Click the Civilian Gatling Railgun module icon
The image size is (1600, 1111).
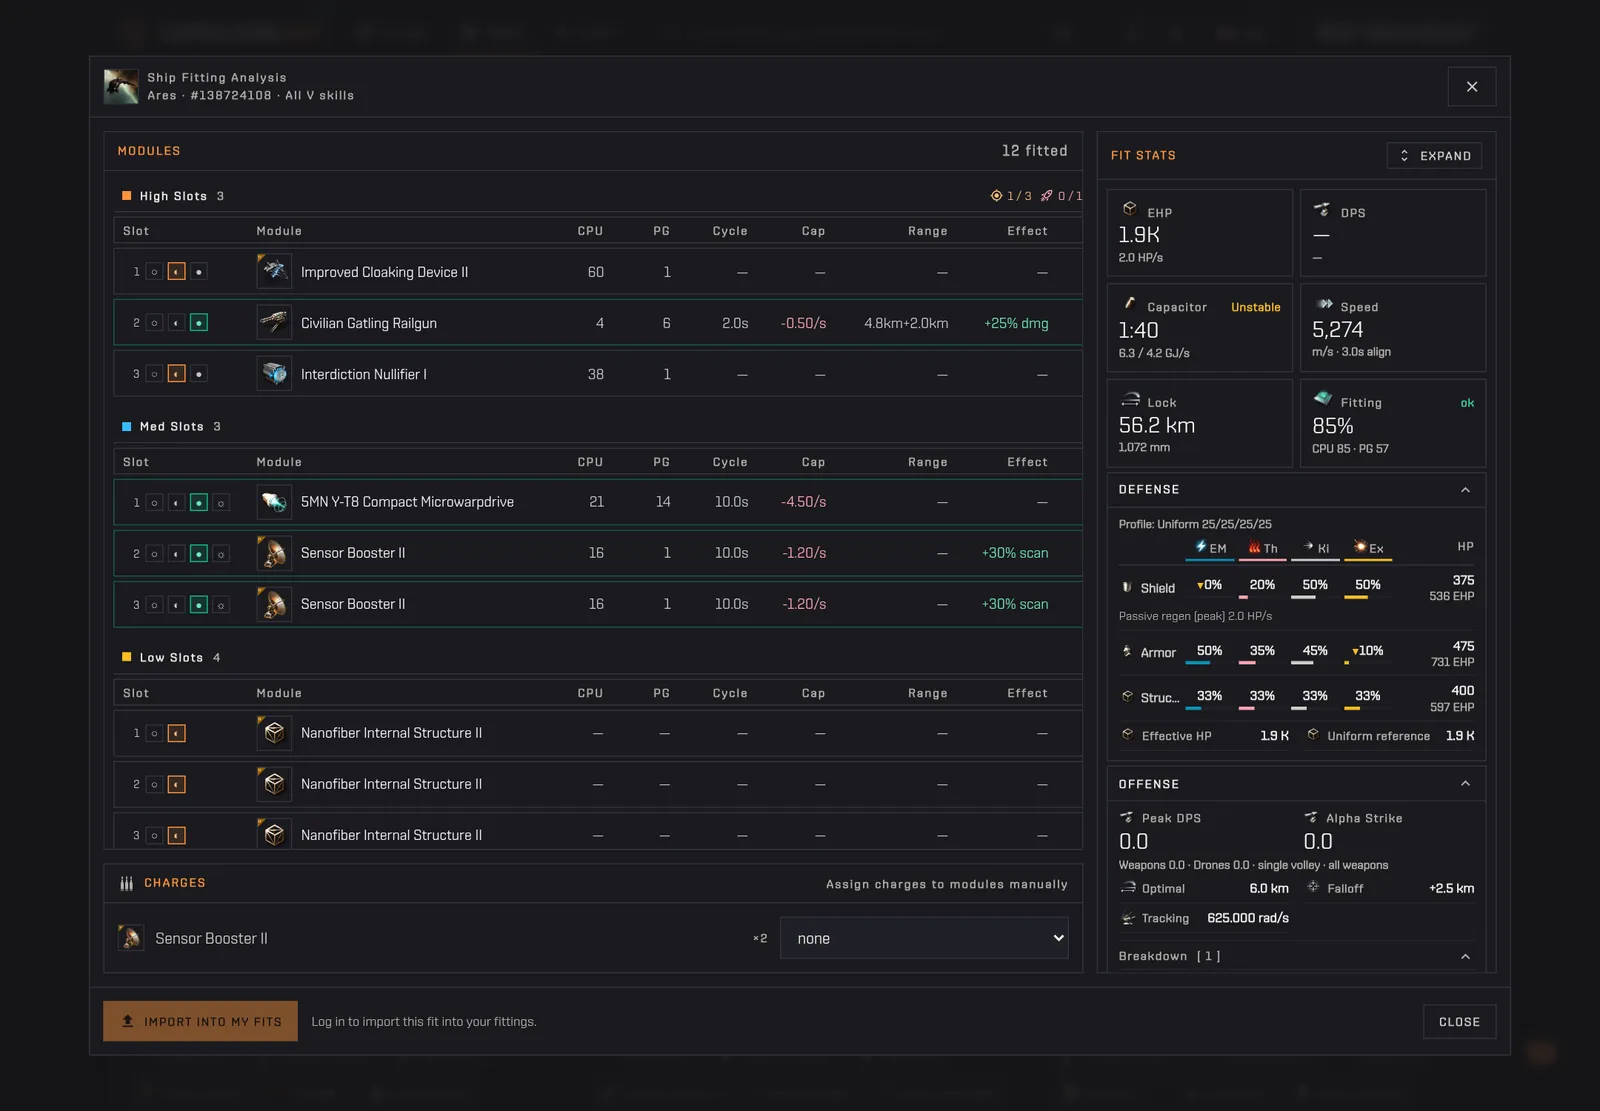[x=274, y=323]
